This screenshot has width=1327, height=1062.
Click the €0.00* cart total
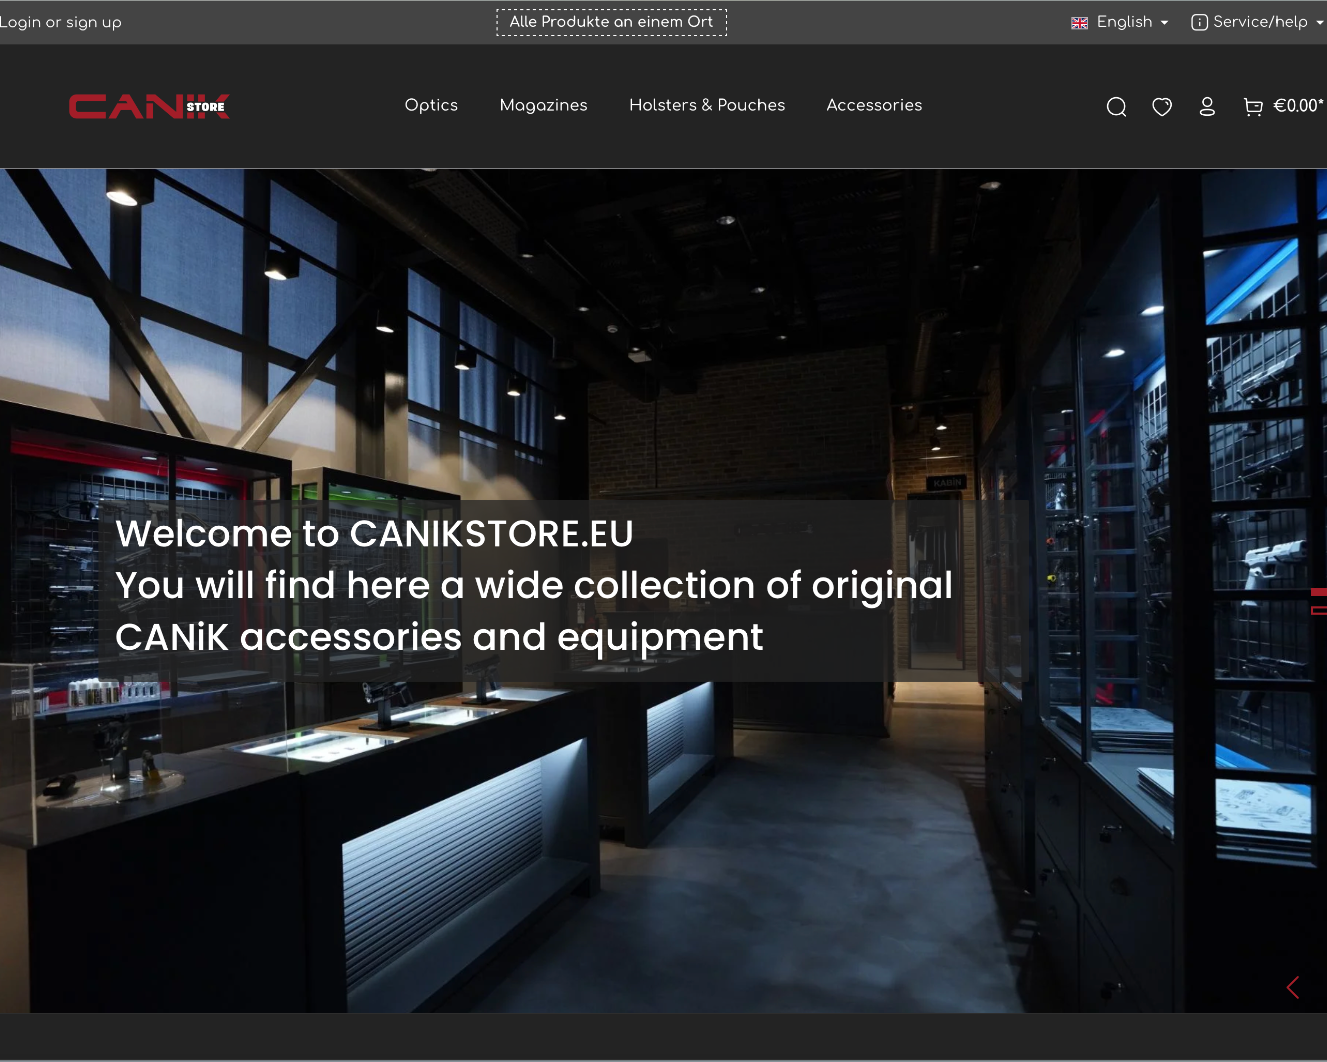coord(1298,106)
